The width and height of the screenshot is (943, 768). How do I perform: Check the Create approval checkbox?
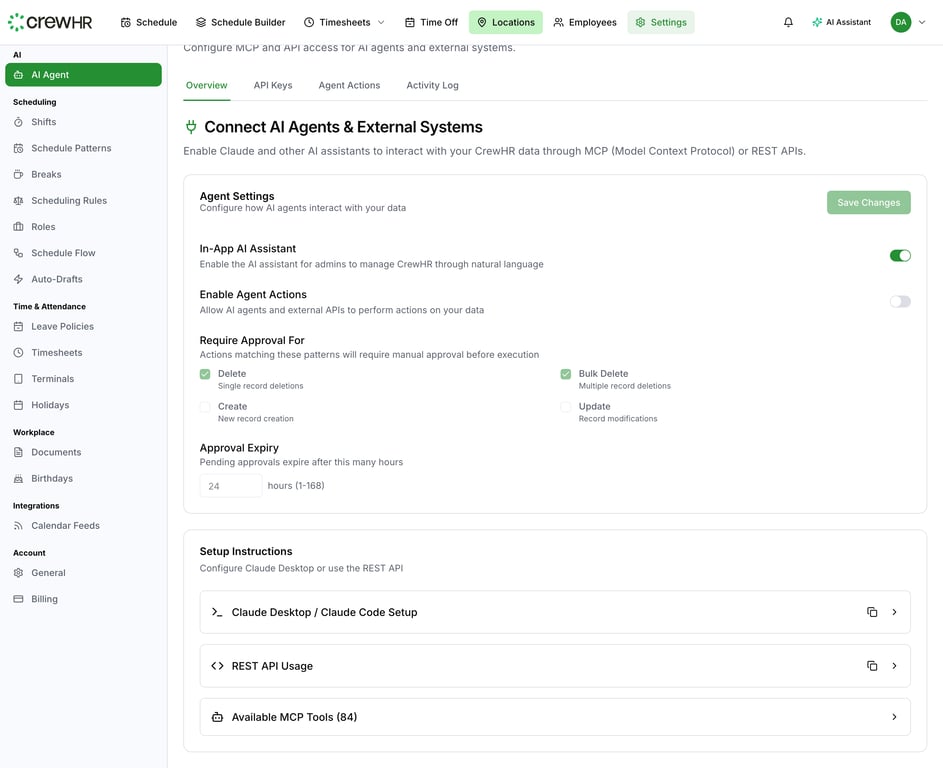[x=205, y=406]
